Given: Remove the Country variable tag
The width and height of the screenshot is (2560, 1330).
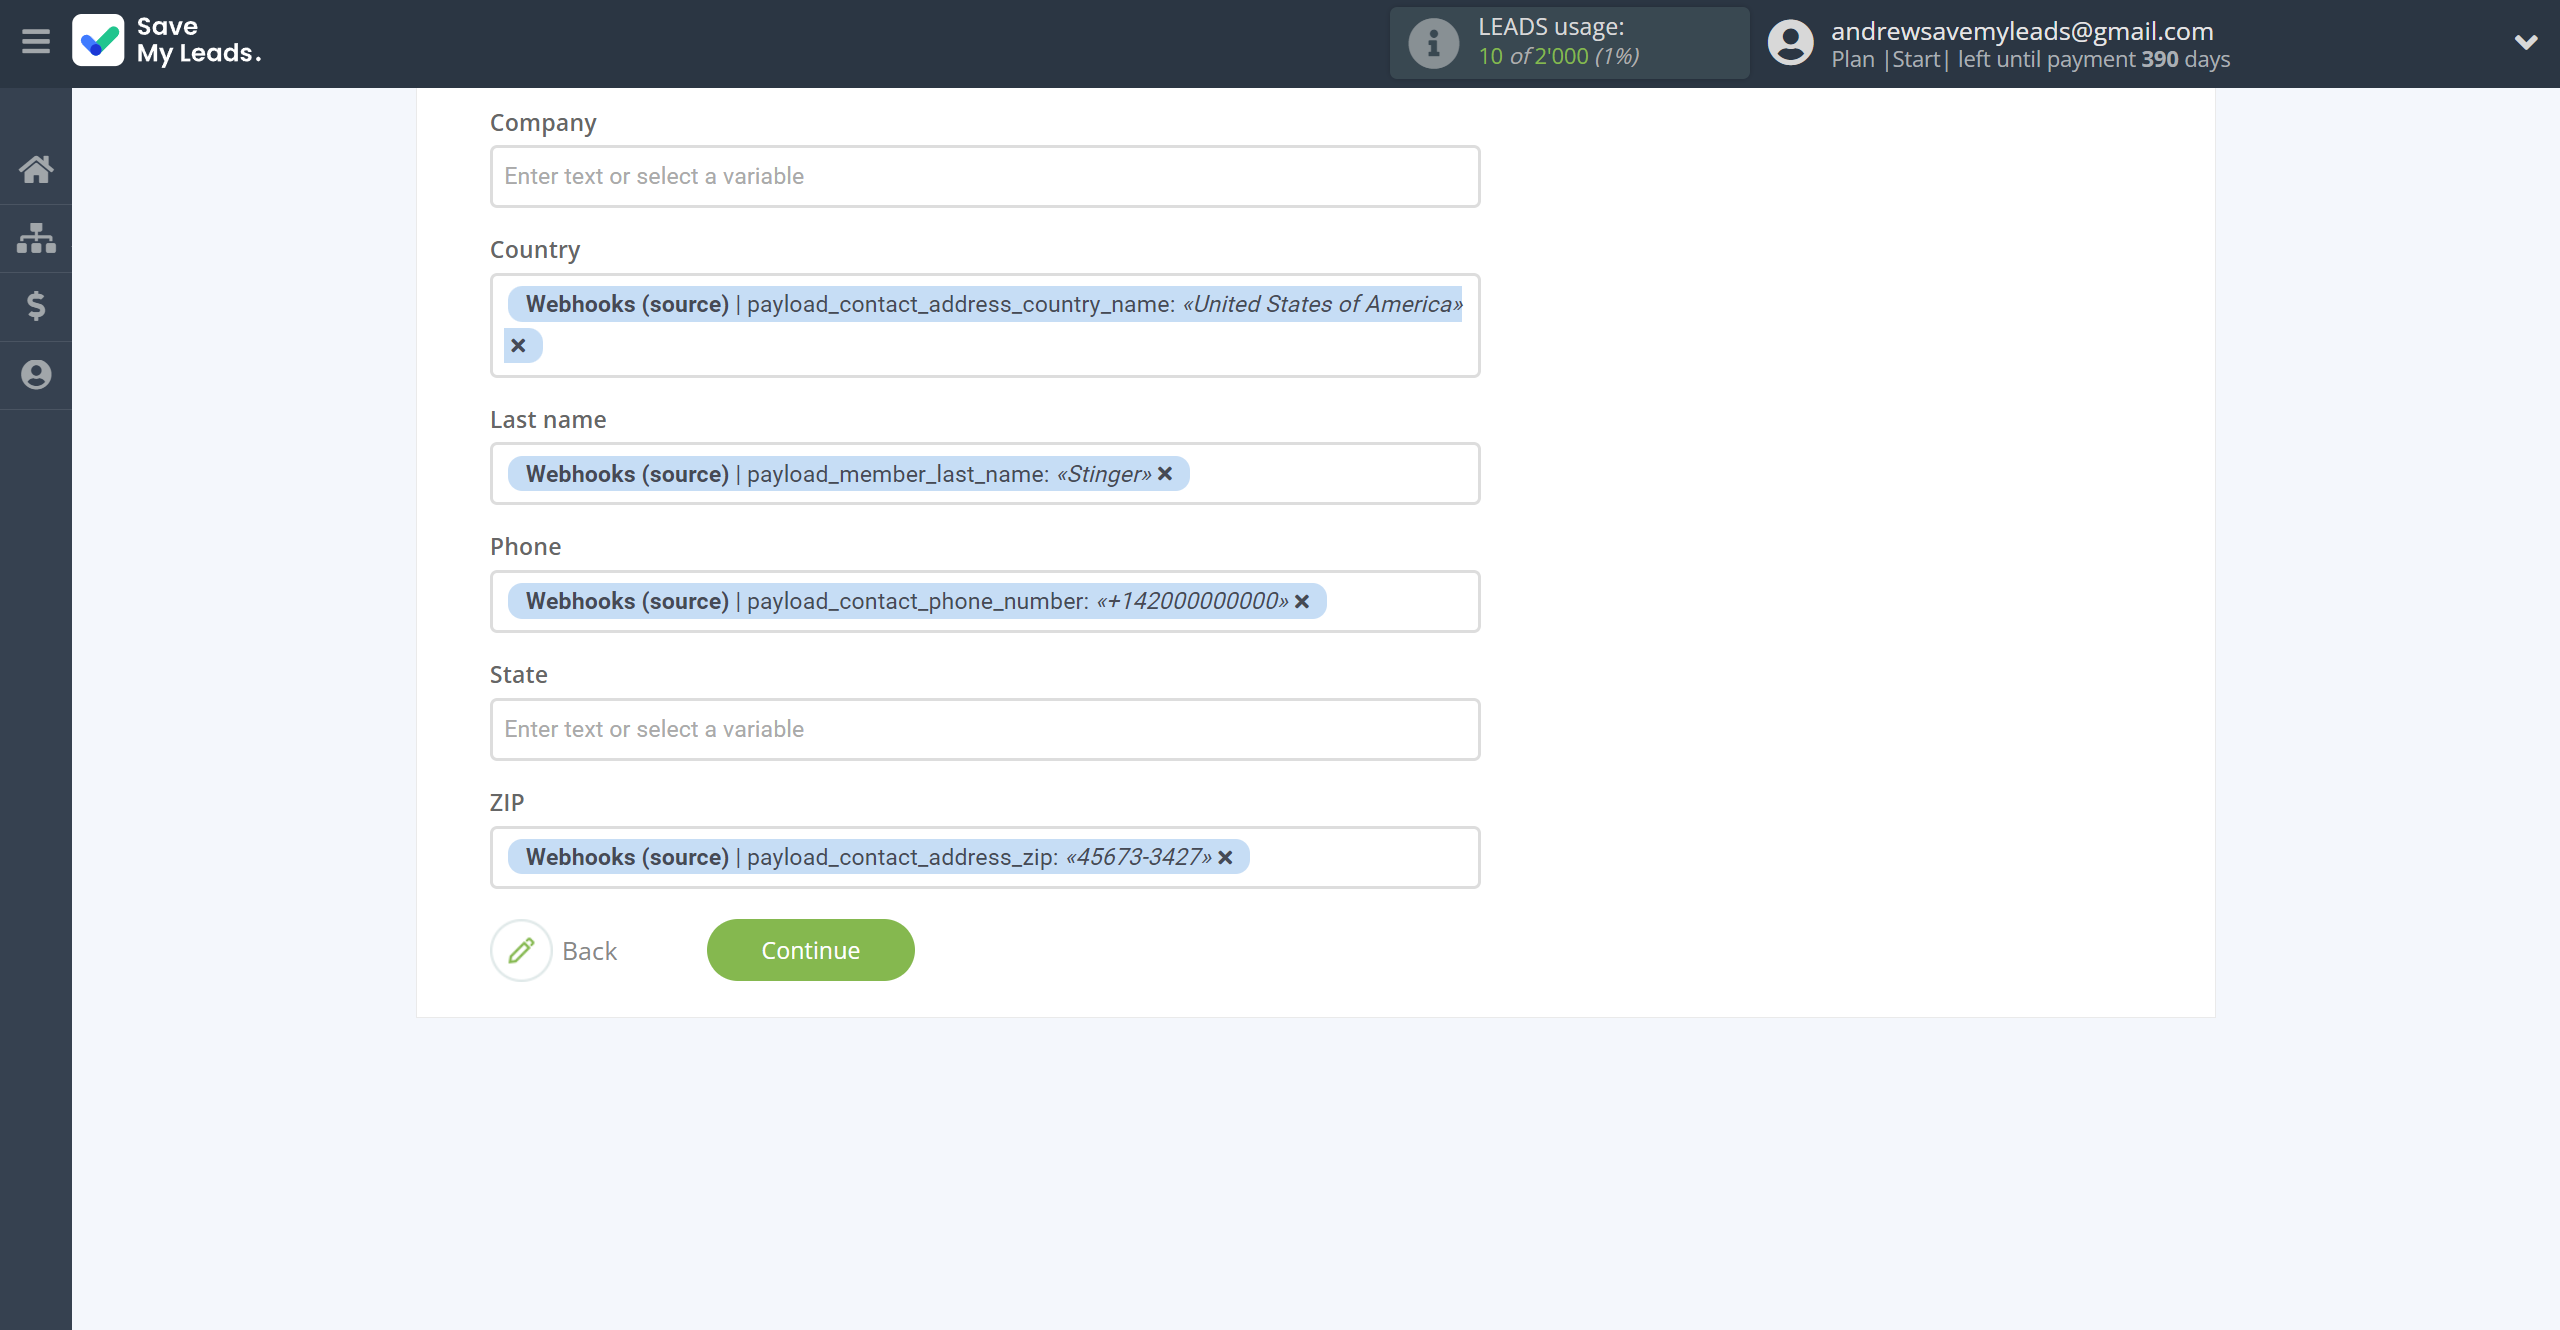Looking at the screenshot, I should (x=518, y=346).
